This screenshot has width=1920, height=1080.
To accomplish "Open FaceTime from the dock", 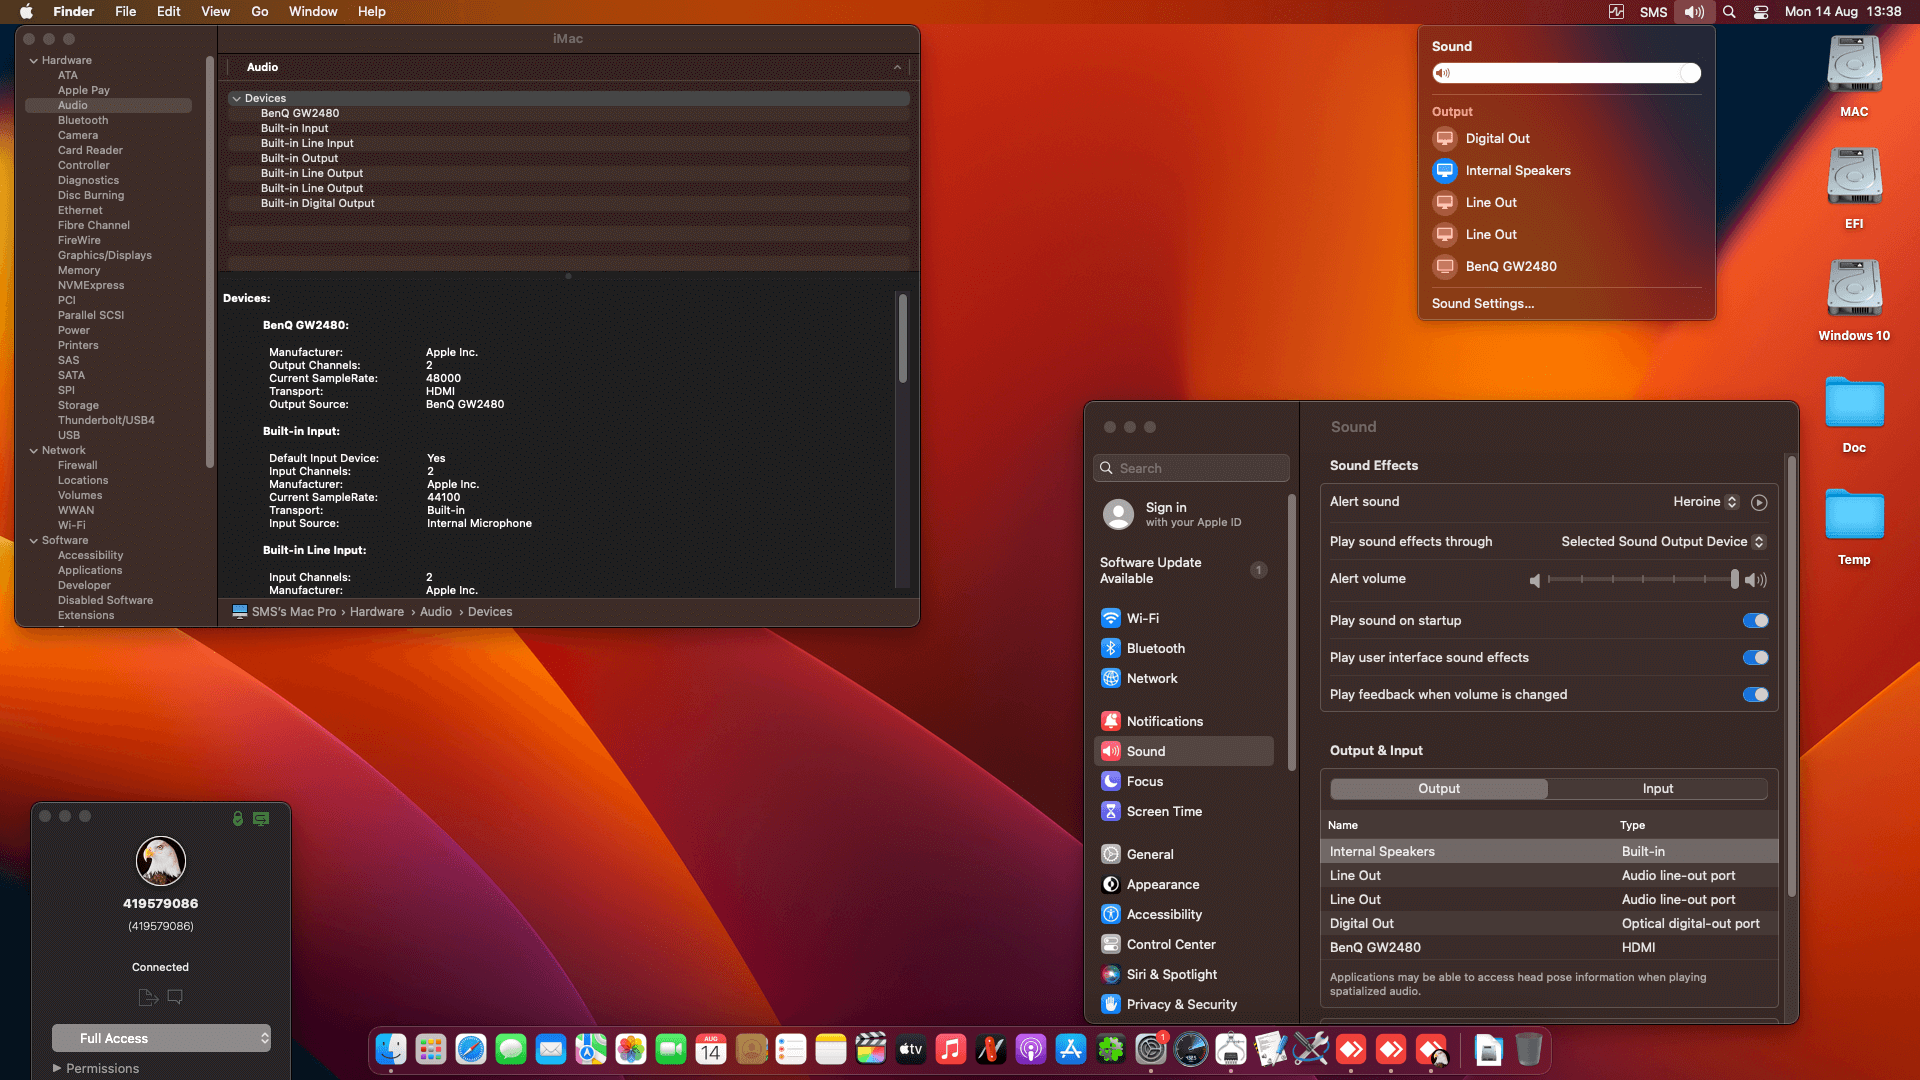I will pos(671,1049).
